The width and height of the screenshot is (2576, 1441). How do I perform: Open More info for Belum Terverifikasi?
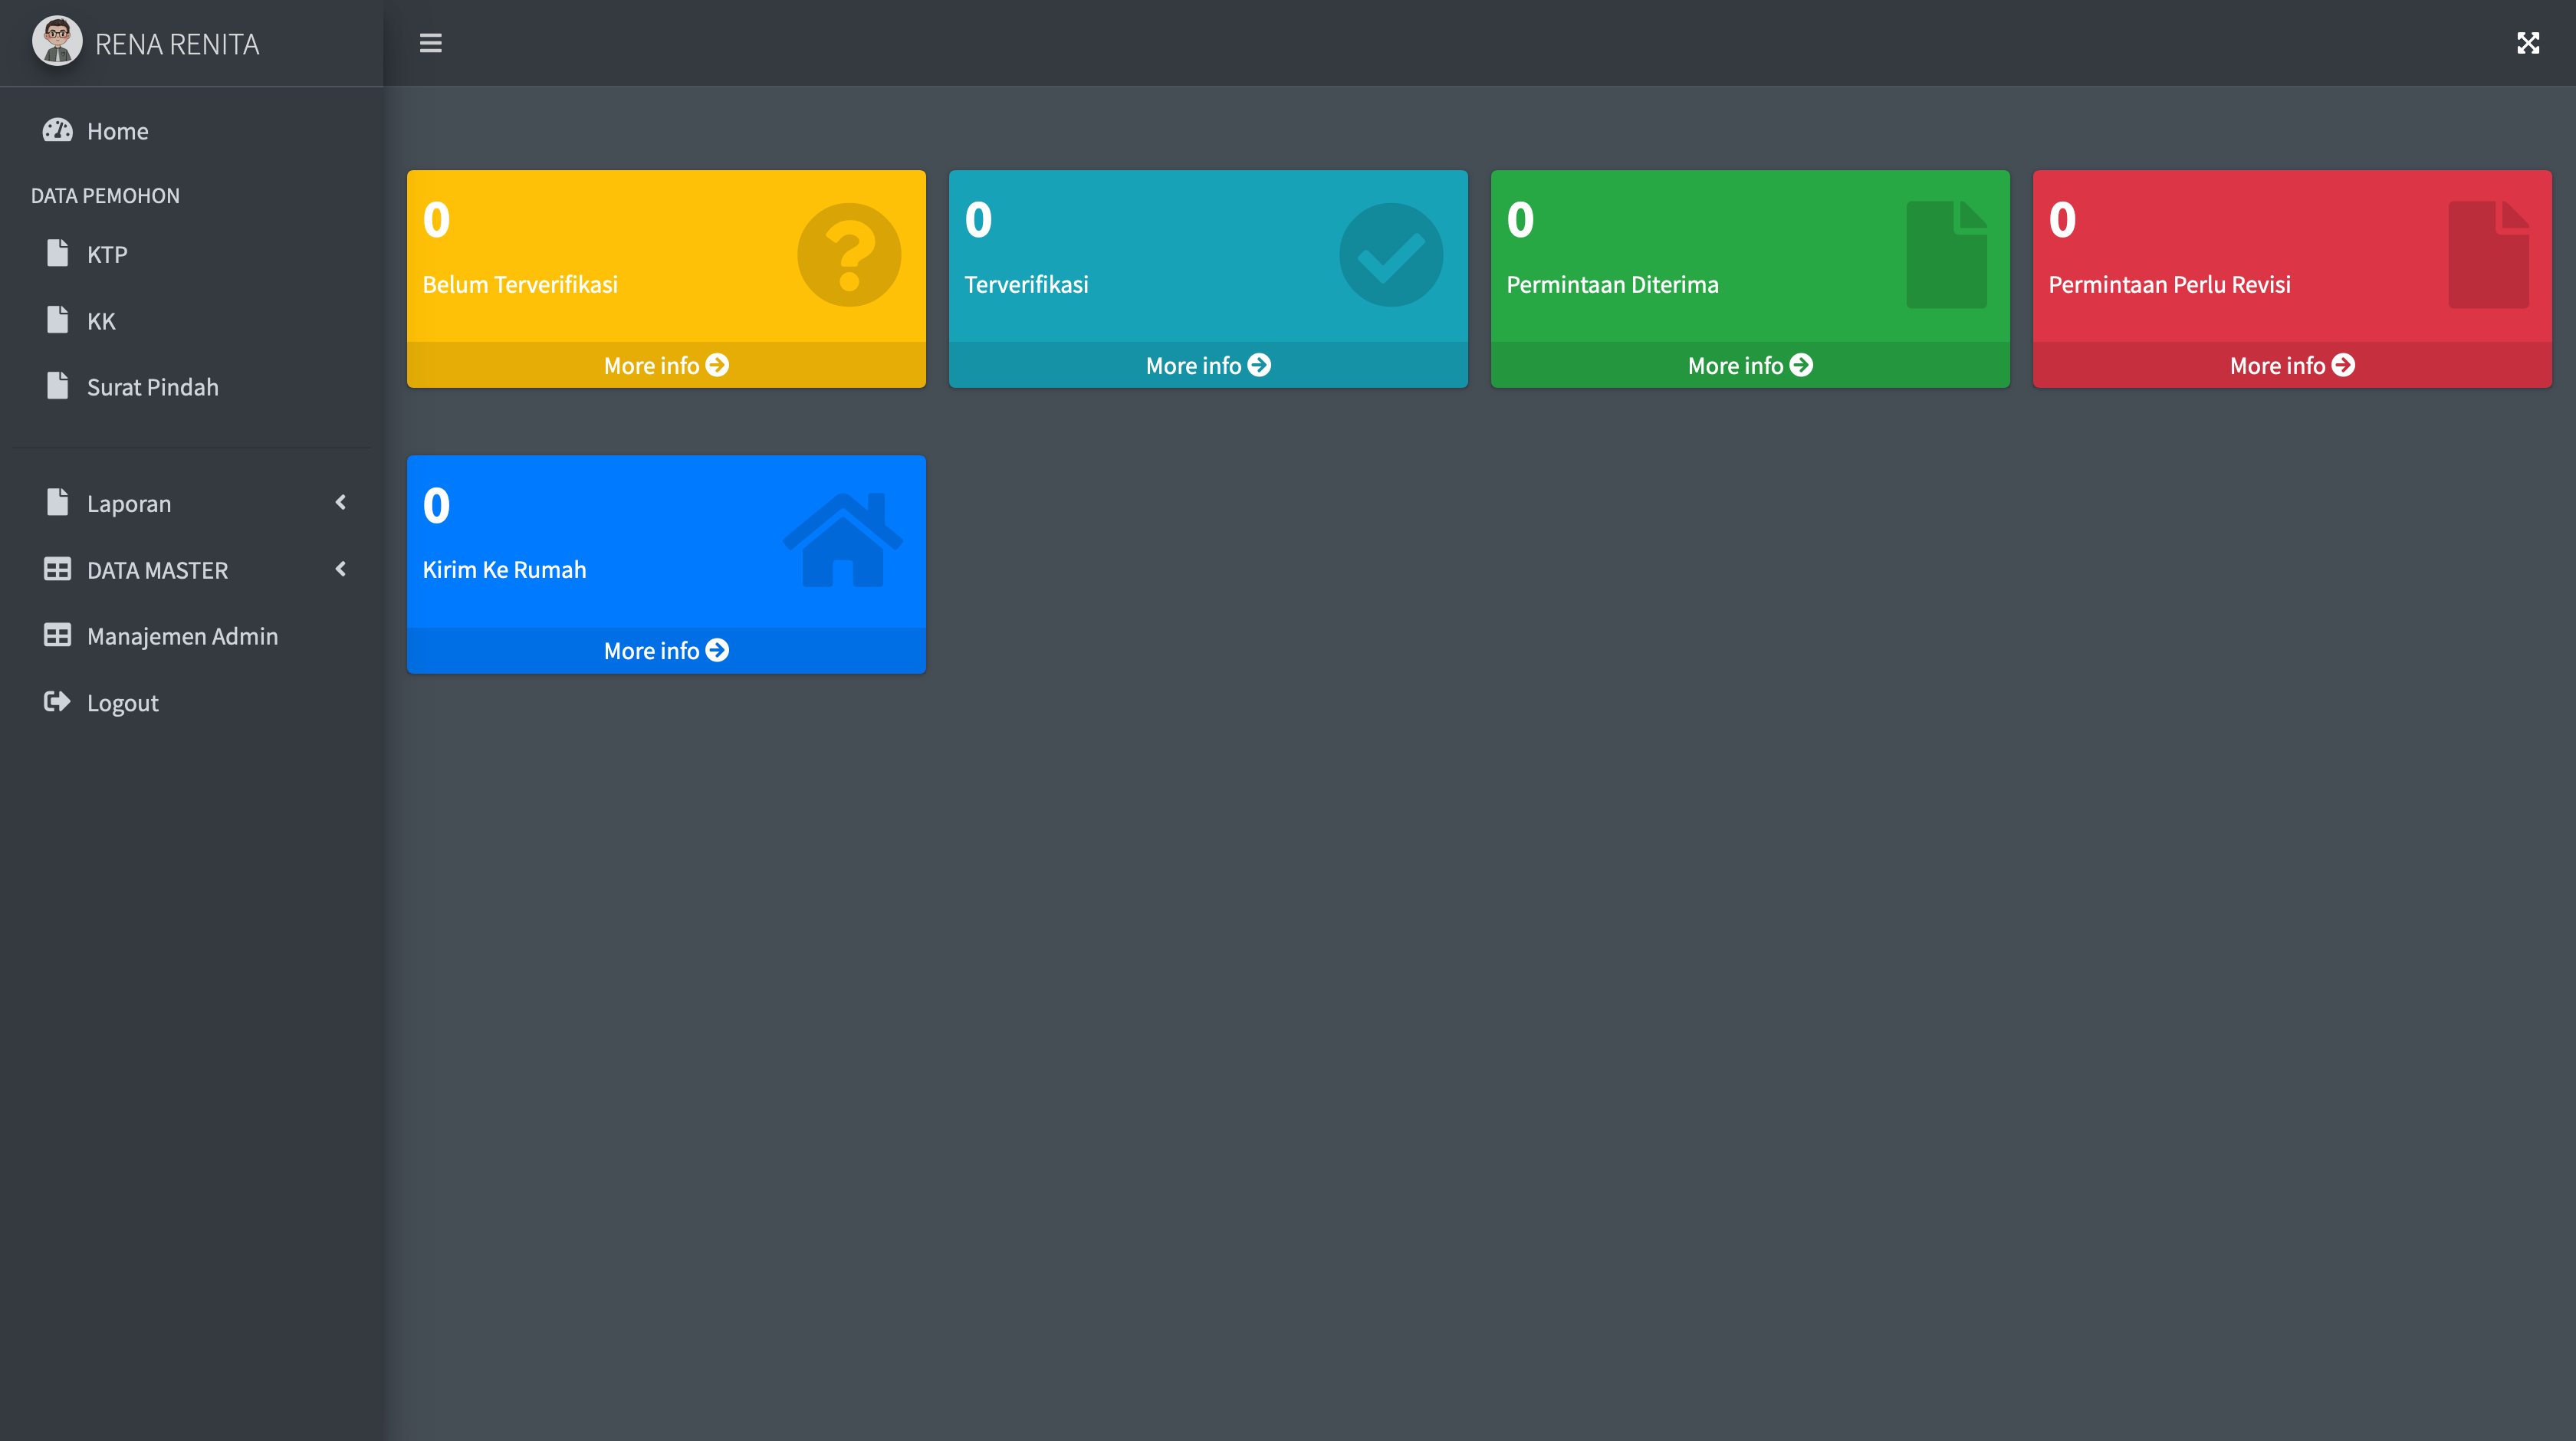666,365
